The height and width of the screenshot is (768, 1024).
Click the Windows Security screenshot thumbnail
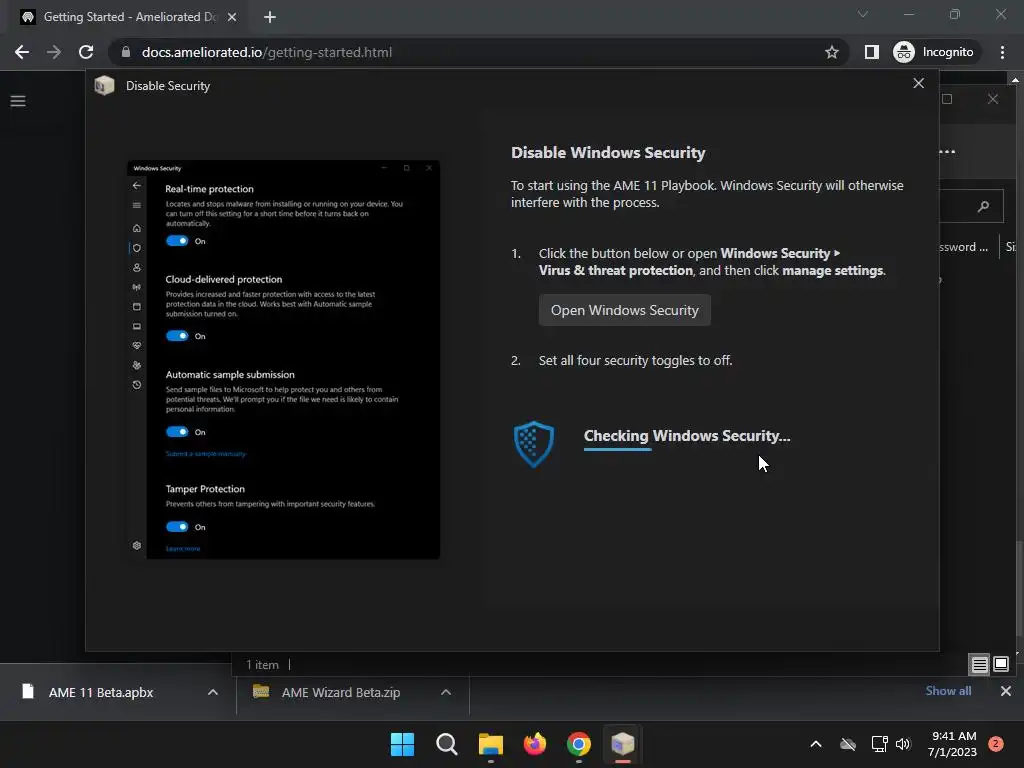point(283,359)
